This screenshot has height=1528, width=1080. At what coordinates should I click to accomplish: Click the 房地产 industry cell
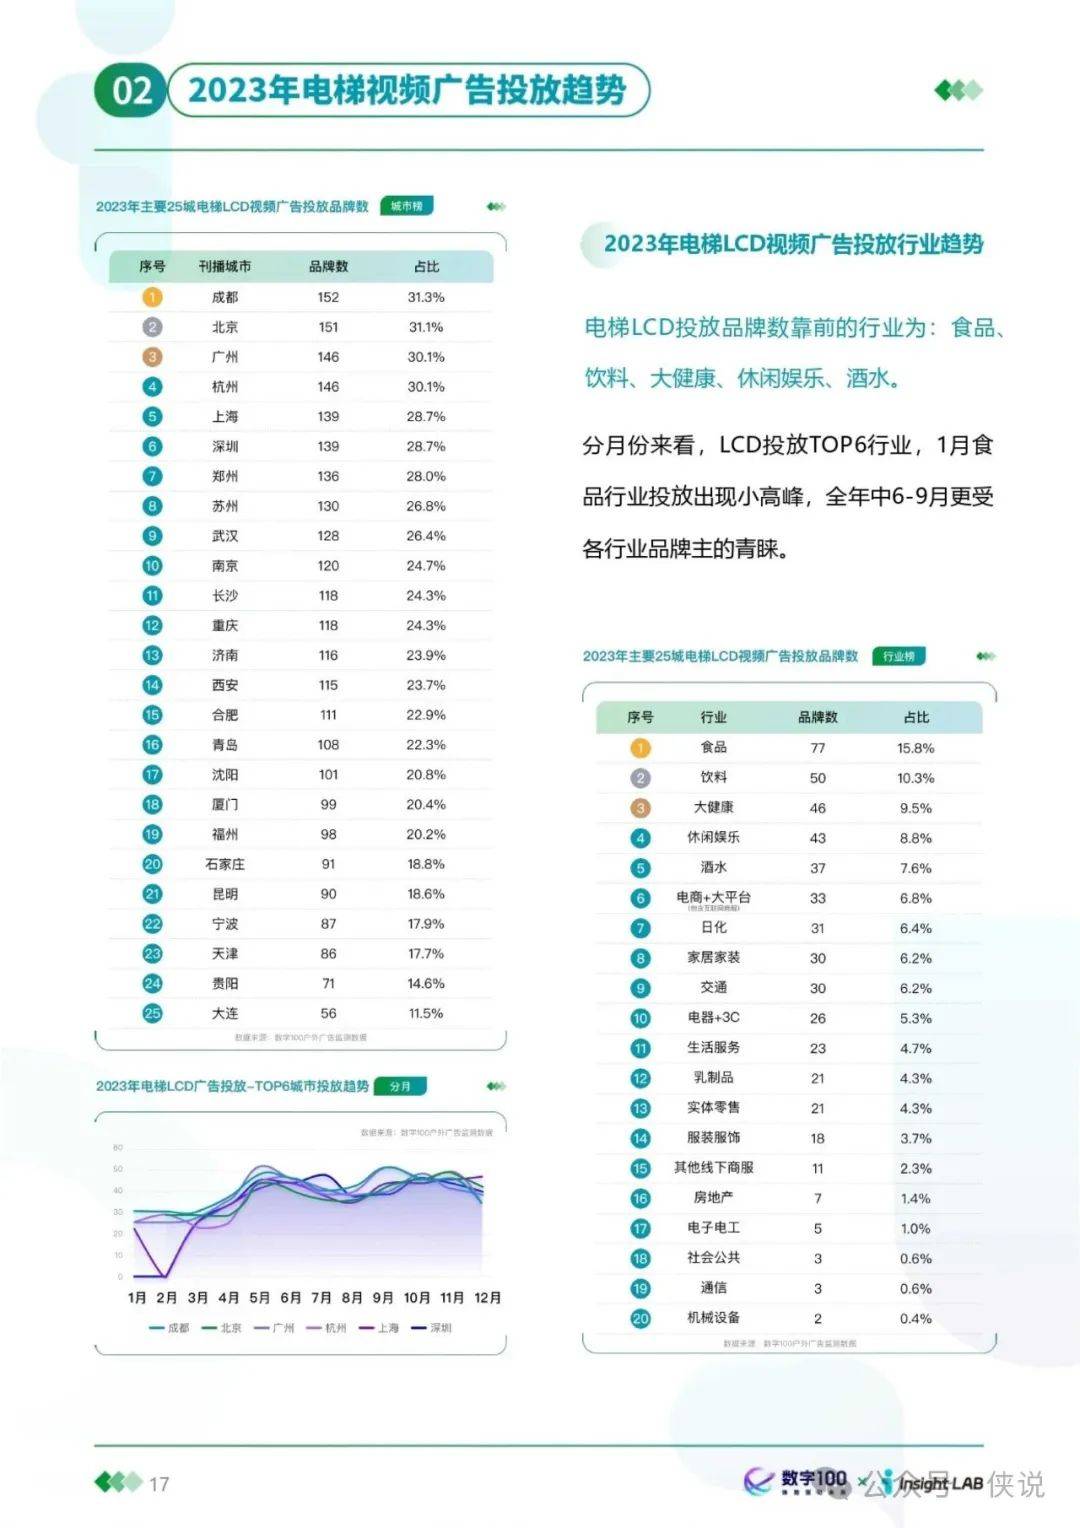point(714,1197)
